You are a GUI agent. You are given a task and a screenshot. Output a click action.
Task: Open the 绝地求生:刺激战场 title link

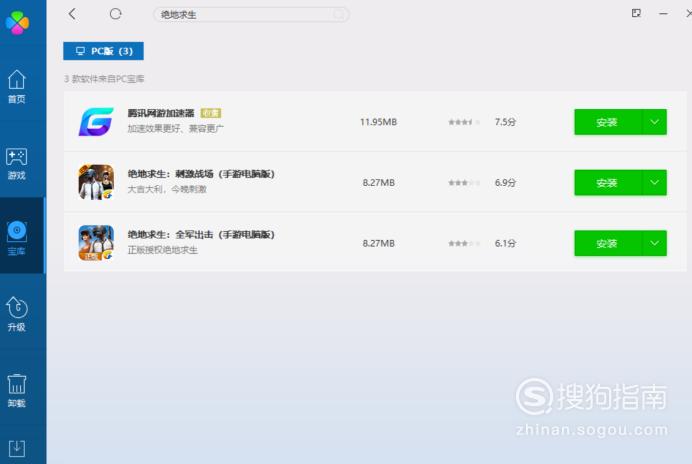tap(201, 174)
